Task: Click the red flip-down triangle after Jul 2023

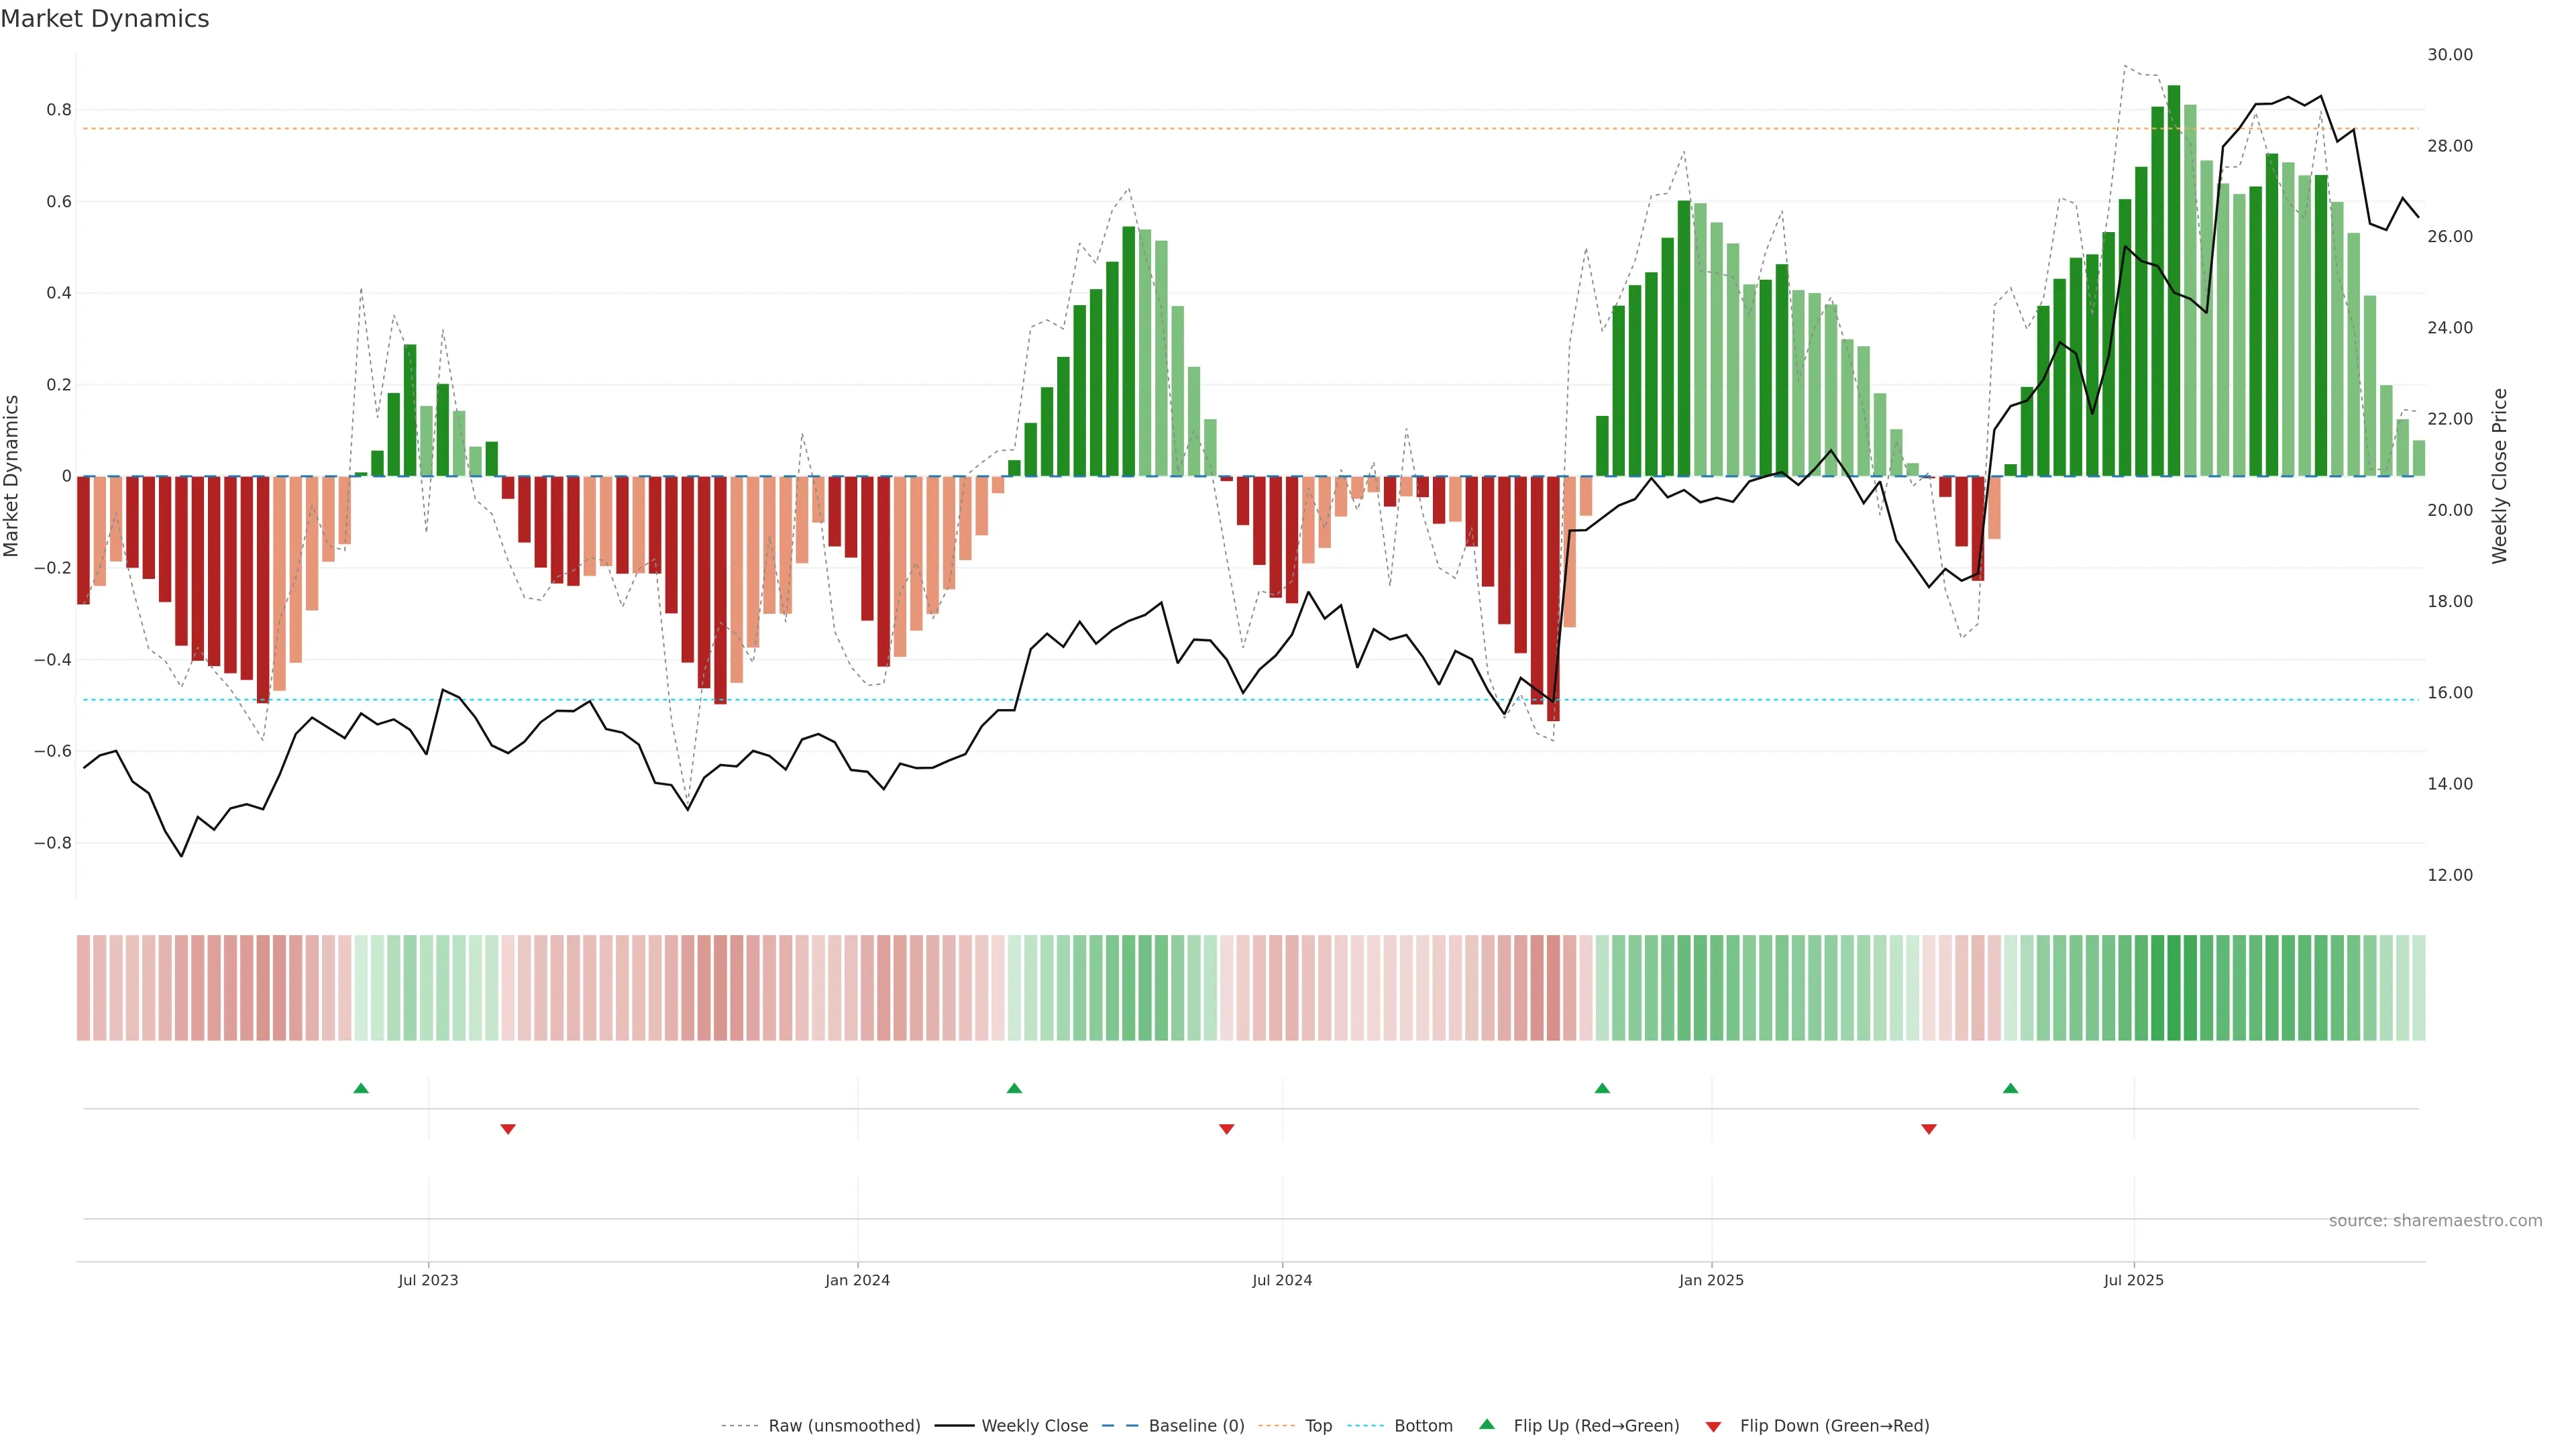Action: (508, 1129)
